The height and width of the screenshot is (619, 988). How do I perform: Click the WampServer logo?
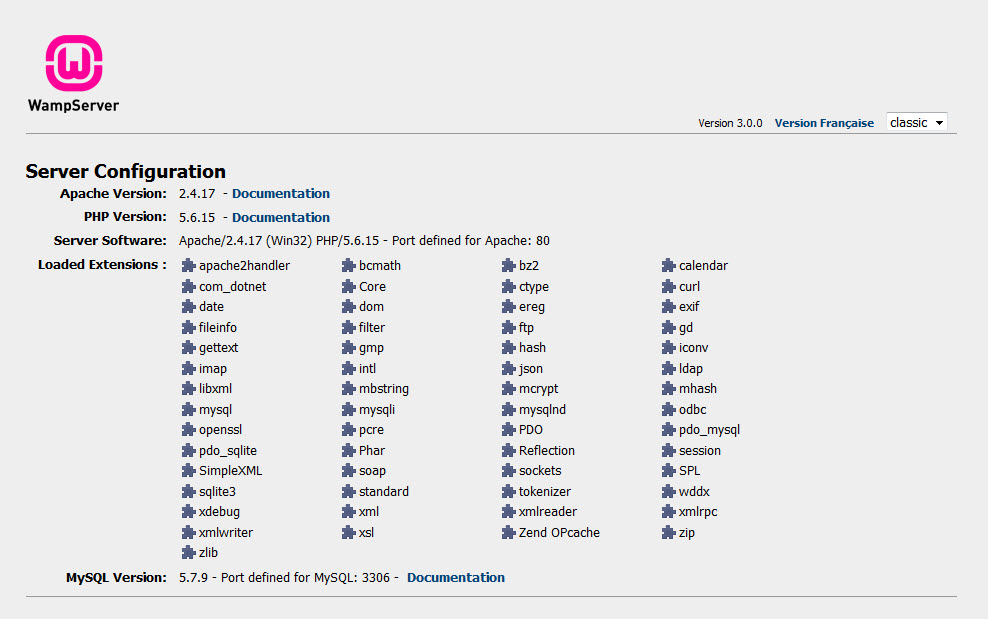point(74,72)
